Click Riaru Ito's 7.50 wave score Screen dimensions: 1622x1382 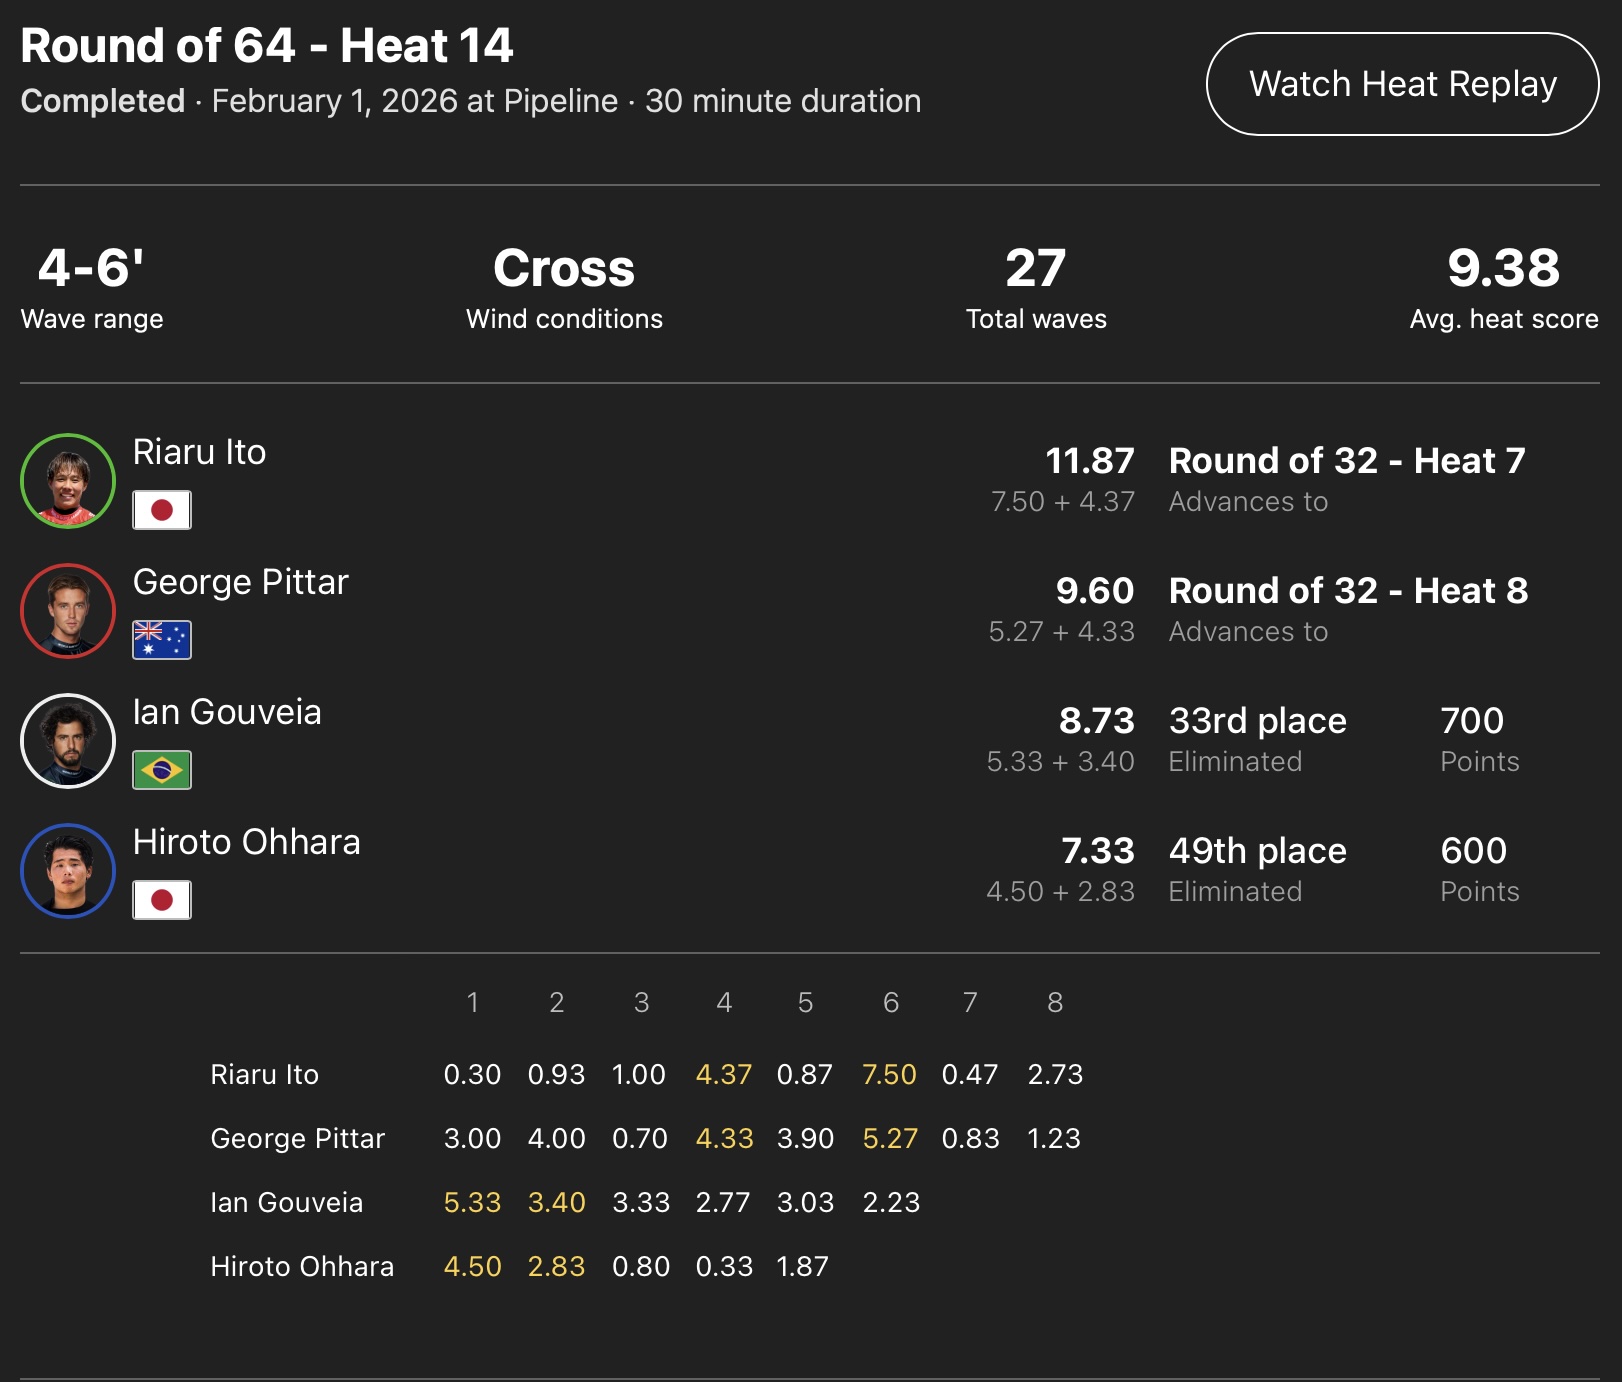(889, 1074)
